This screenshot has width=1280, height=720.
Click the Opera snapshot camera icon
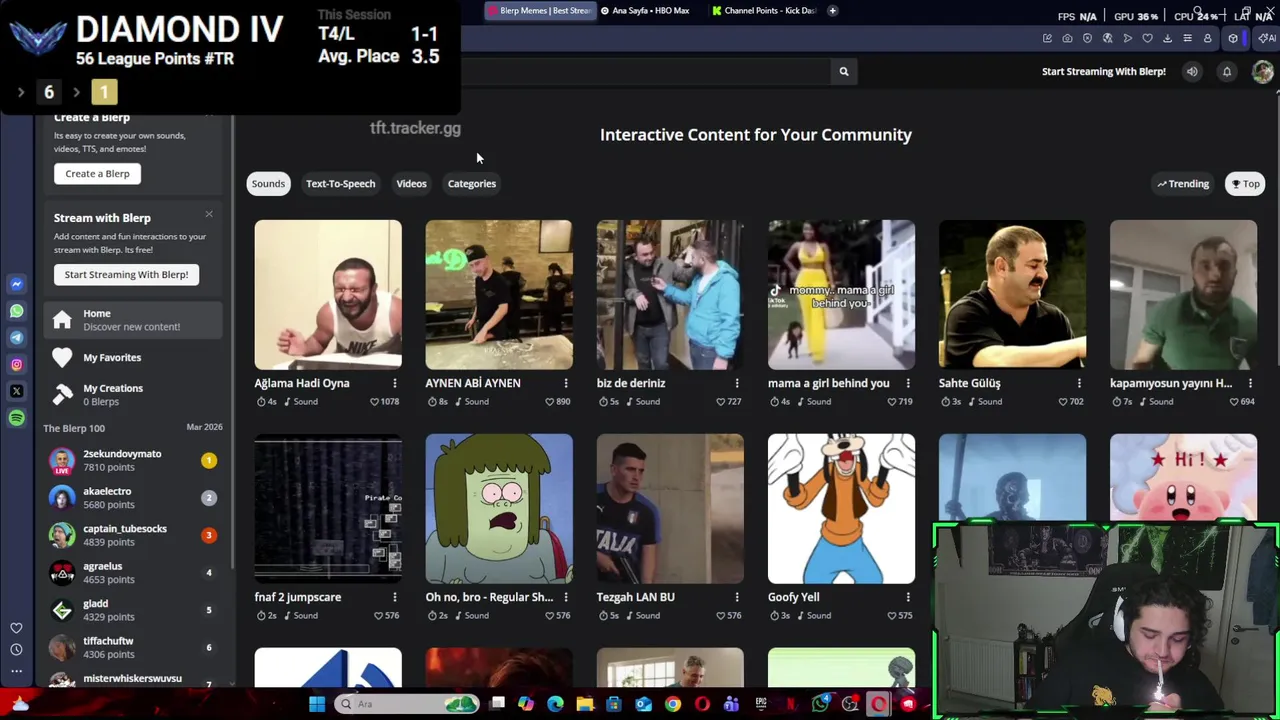[1067, 38]
